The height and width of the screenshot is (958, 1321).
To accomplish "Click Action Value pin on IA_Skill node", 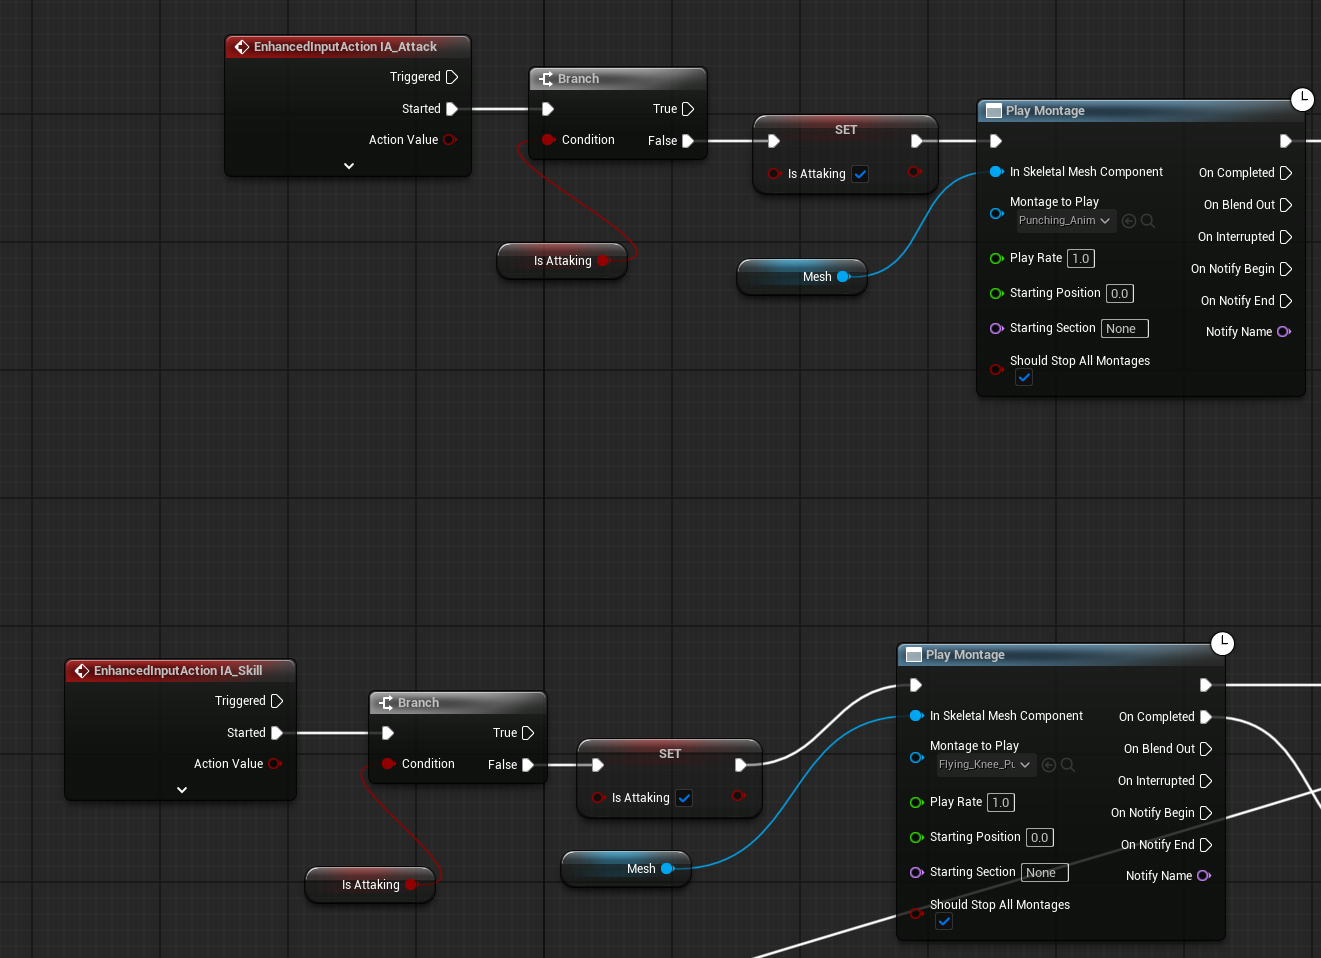I will [275, 764].
